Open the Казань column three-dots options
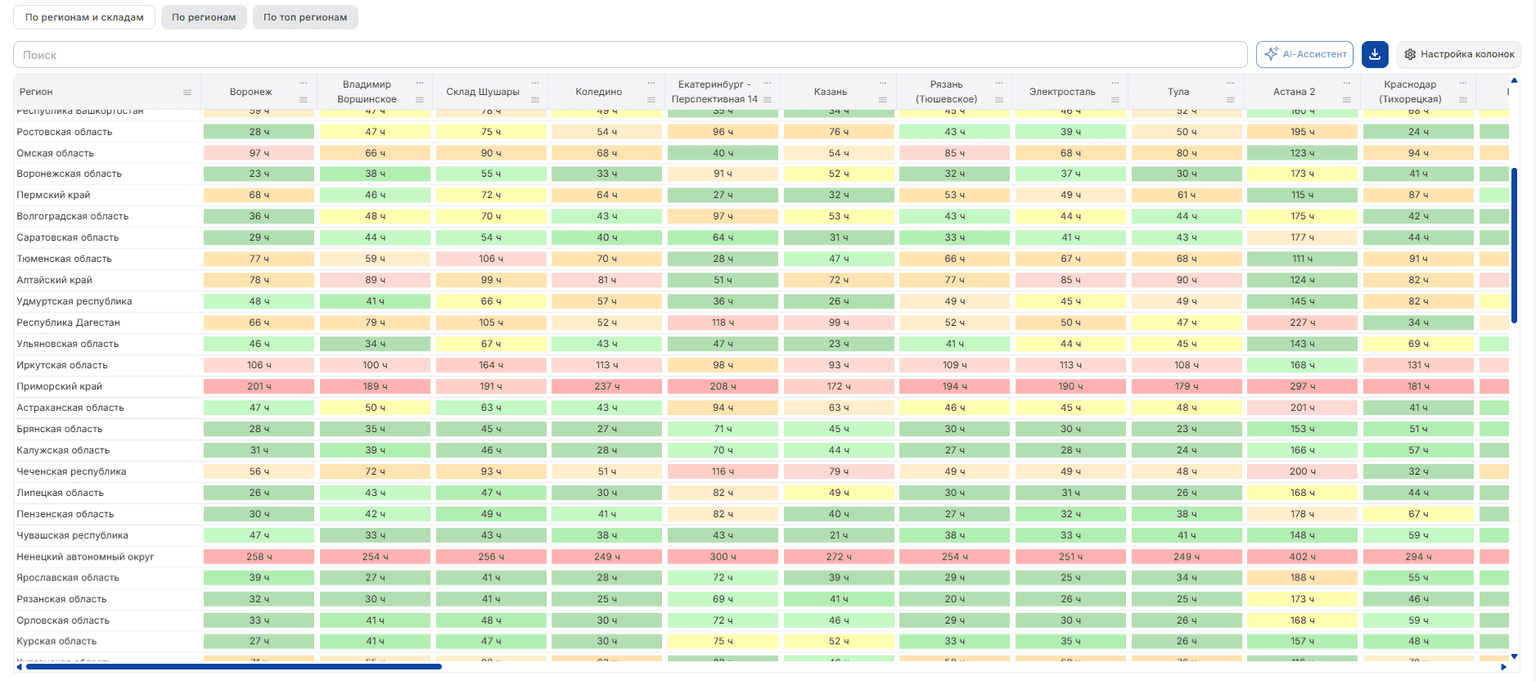Screen dimensions: 1536x681 (x=883, y=83)
